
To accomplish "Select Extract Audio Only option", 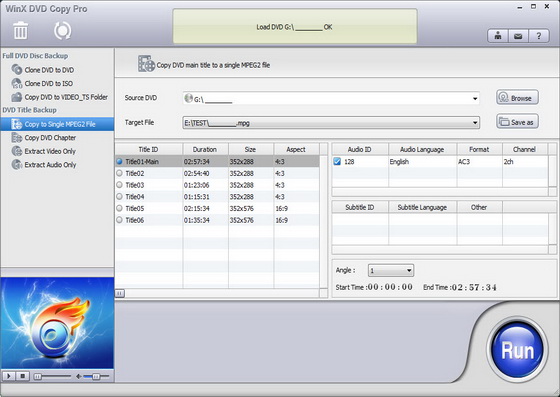I will (x=44, y=165).
